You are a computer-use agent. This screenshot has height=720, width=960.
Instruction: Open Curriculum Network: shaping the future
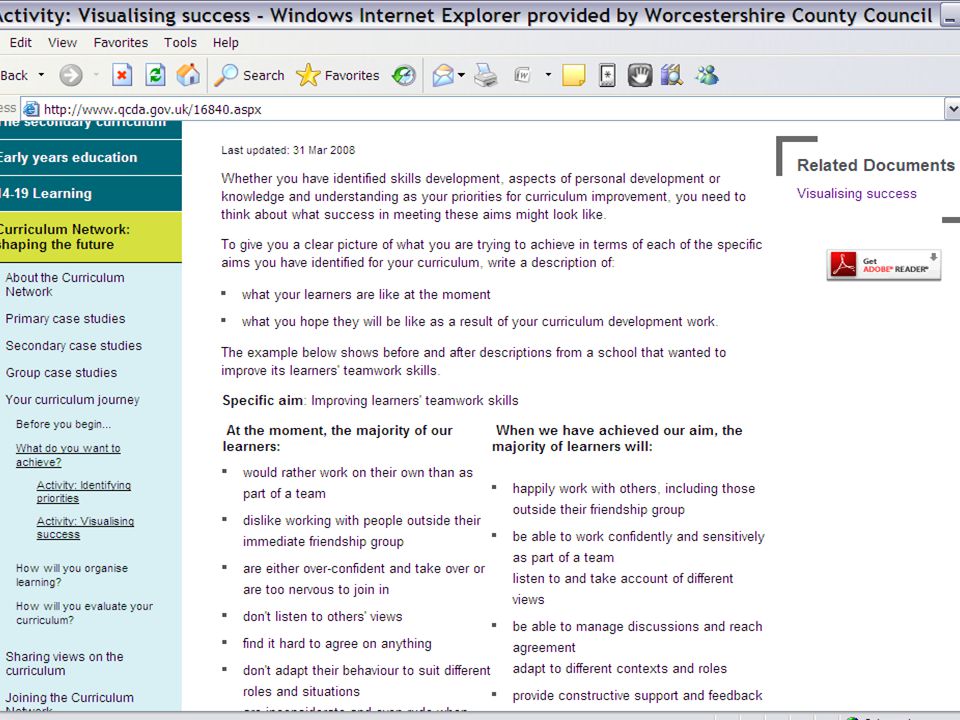(91, 237)
